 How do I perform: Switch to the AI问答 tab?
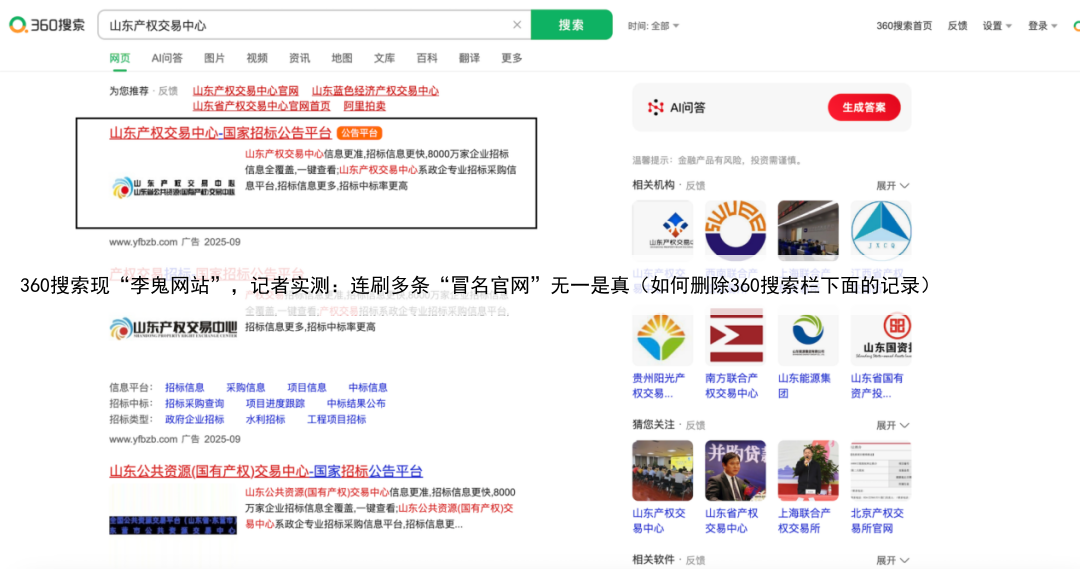click(x=167, y=59)
